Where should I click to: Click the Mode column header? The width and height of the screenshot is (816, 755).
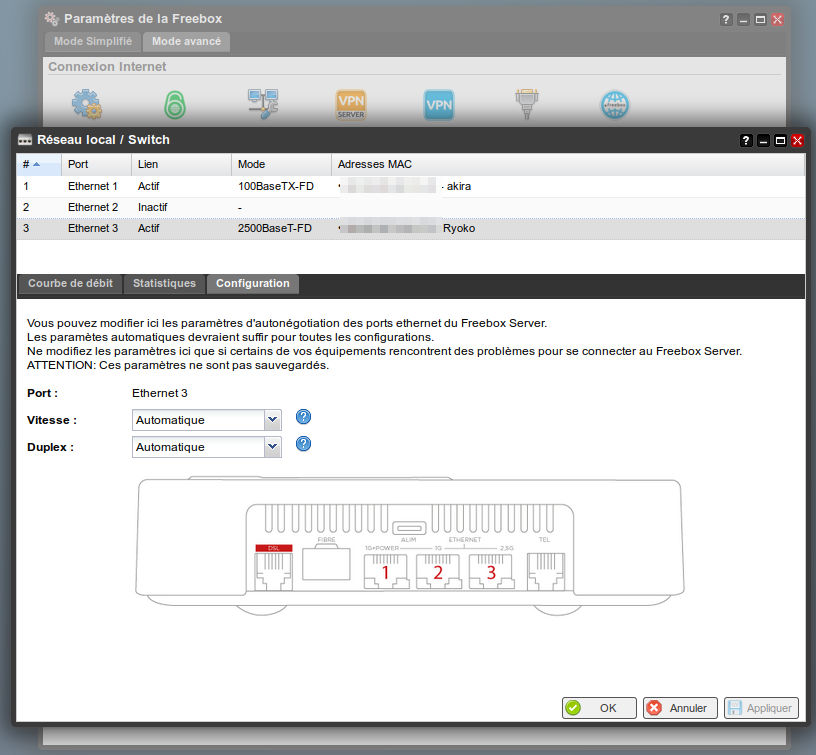click(281, 164)
